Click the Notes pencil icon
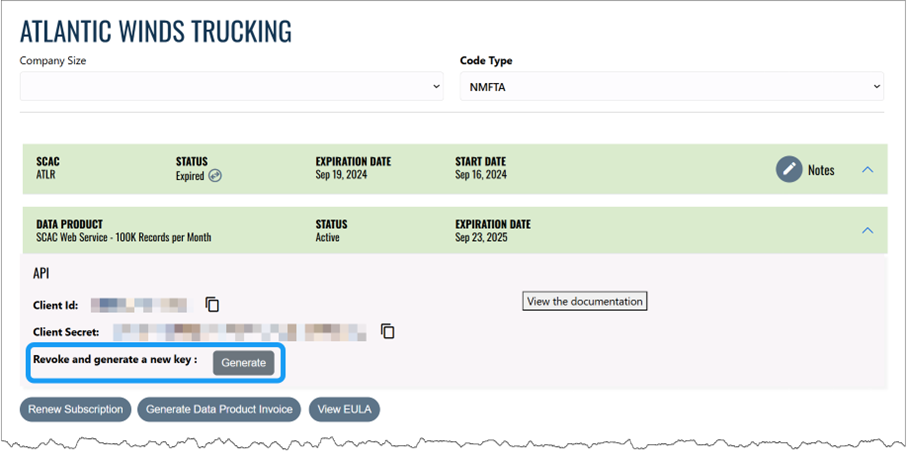This screenshot has height=455, width=907. click(789, 169)
